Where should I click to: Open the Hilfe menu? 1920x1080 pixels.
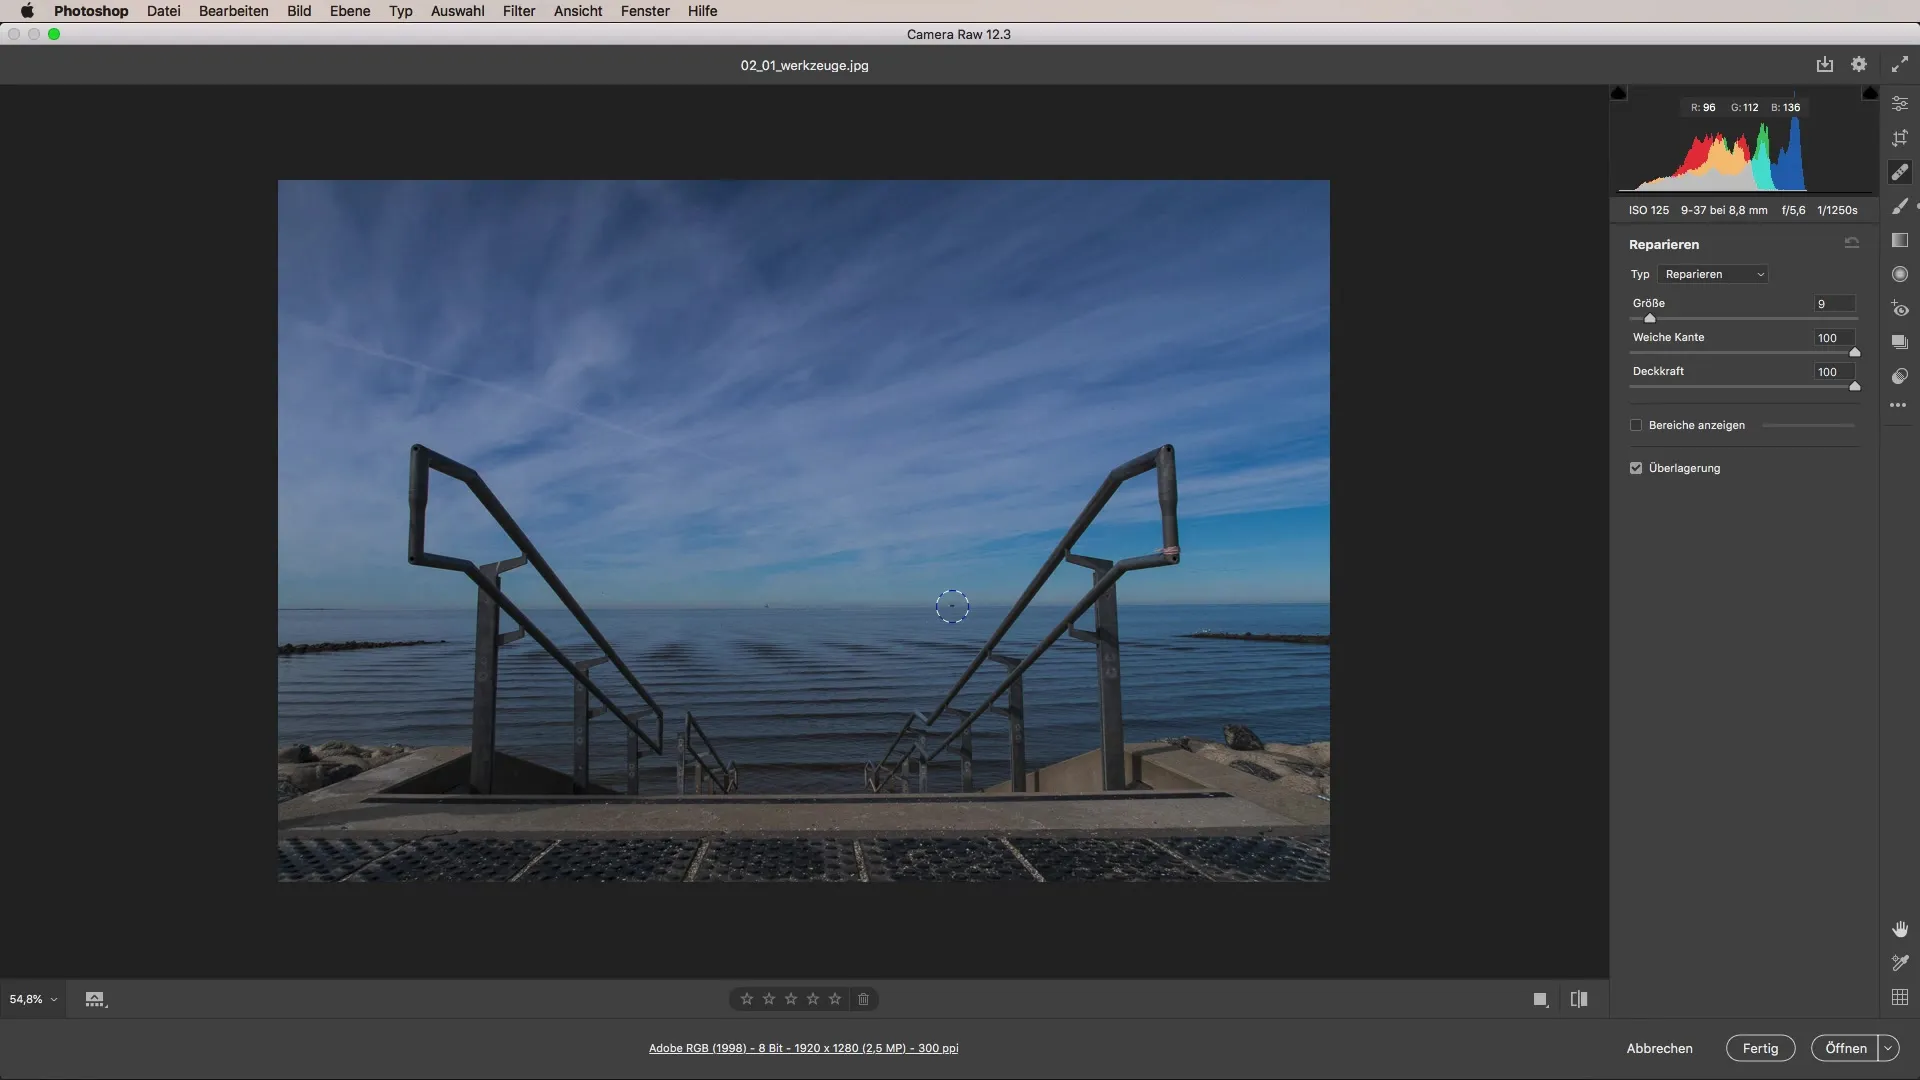tap(702, 11)
